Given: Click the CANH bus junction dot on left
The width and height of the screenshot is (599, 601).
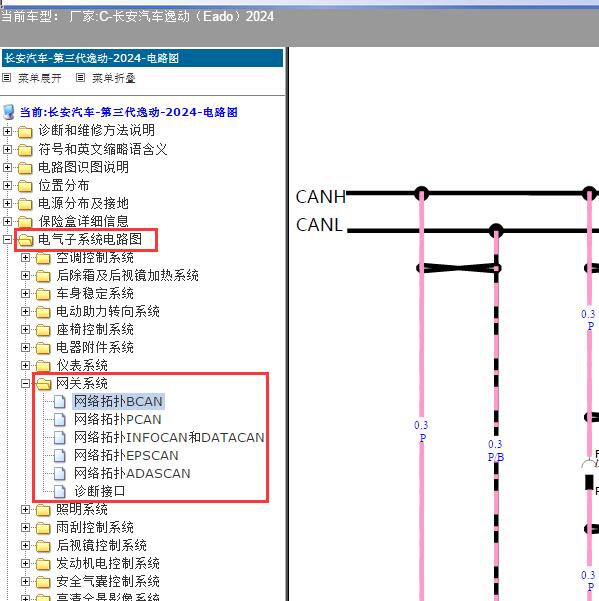Looking at the screenshot, I should tap(422, 193).
